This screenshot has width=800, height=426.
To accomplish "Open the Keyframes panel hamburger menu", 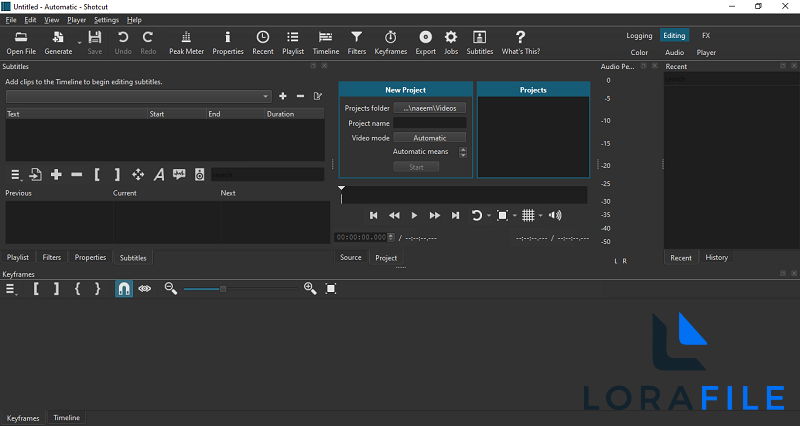I will (x=11, y=289).
